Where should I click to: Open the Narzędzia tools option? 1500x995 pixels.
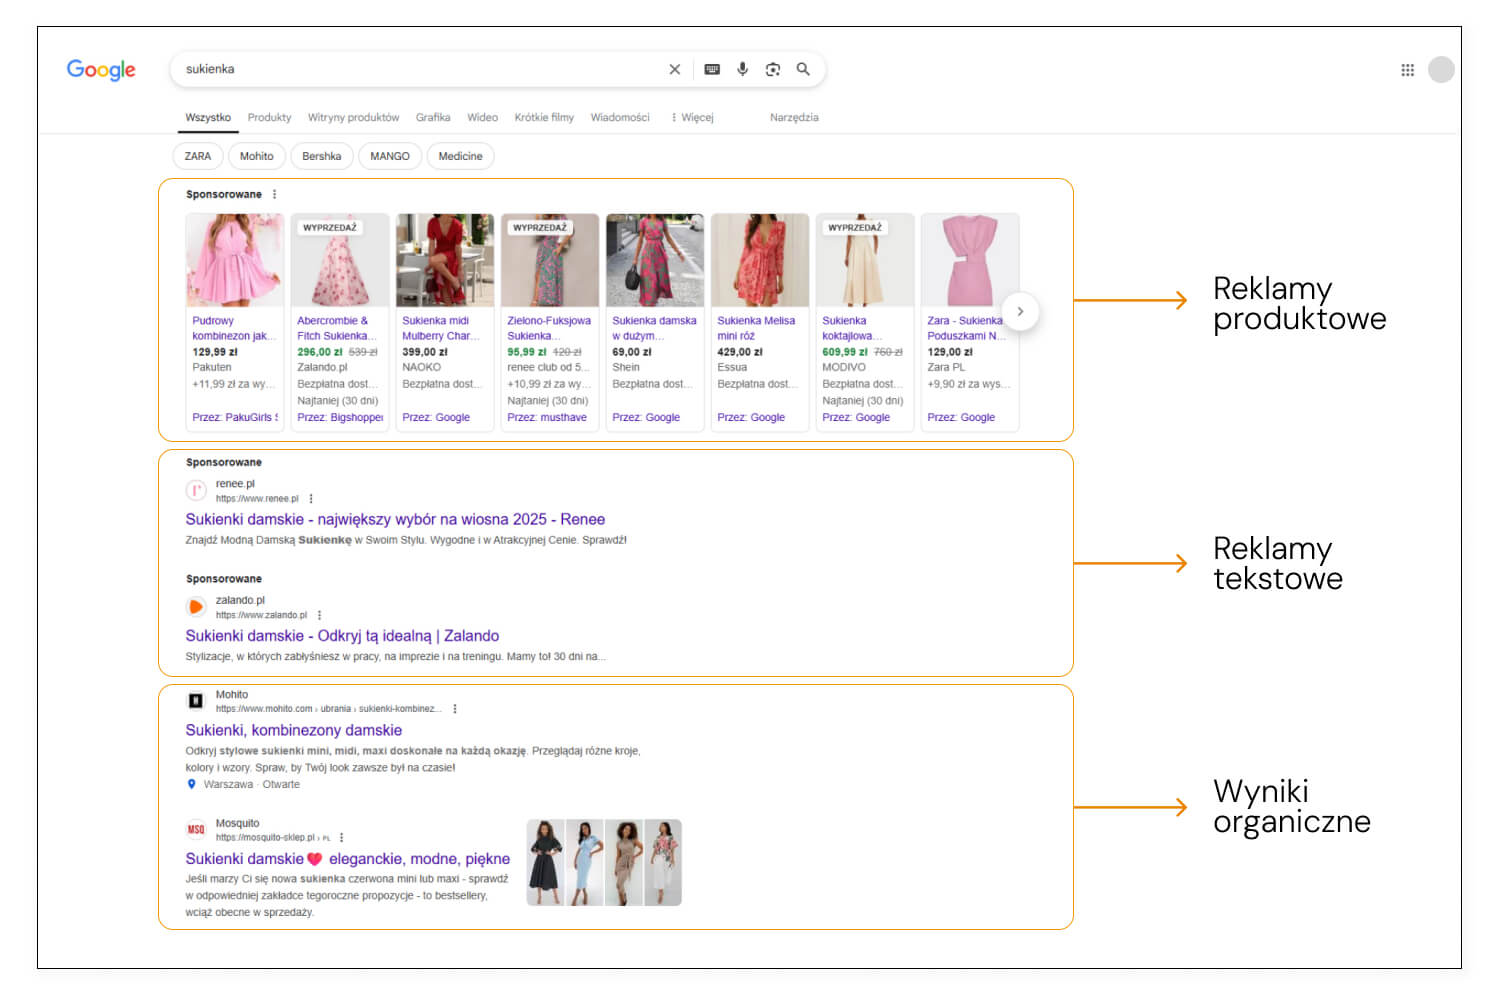(794, 117)
